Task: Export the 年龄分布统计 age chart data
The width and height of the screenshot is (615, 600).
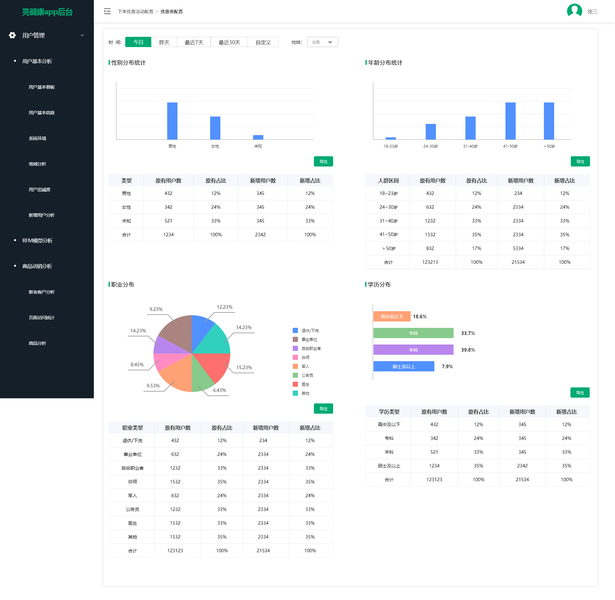Action: click(580, 161)
